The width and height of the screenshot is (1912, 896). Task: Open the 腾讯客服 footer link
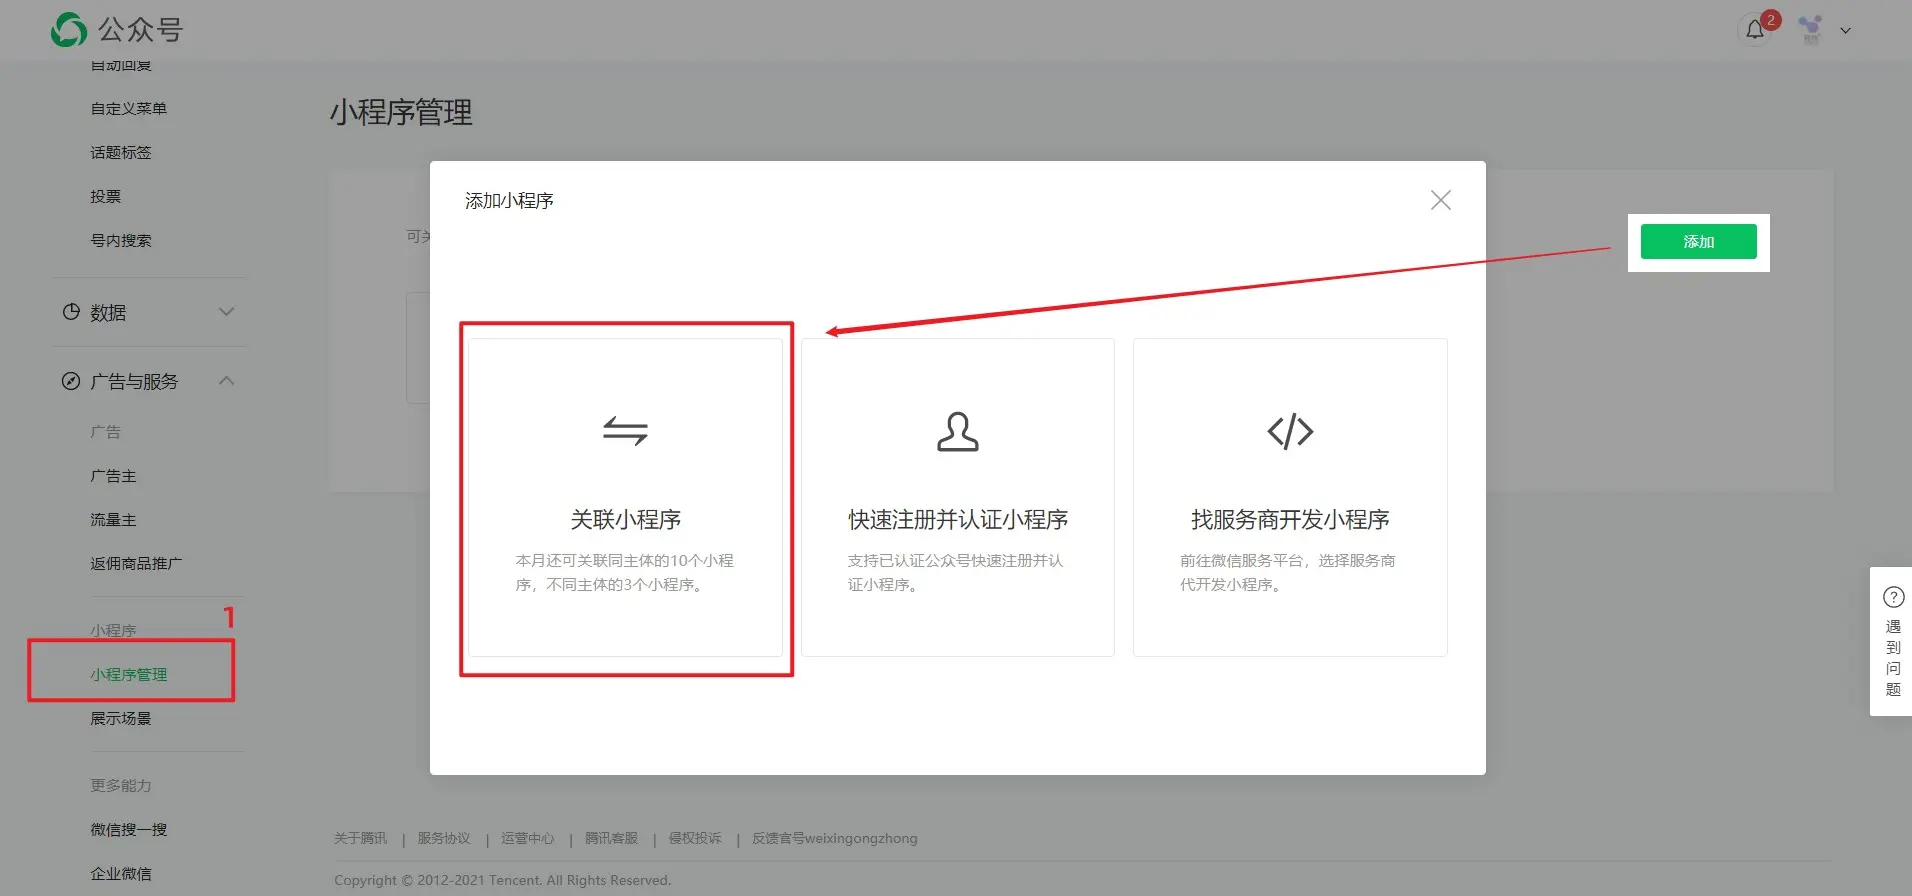[x=611, y=838]
